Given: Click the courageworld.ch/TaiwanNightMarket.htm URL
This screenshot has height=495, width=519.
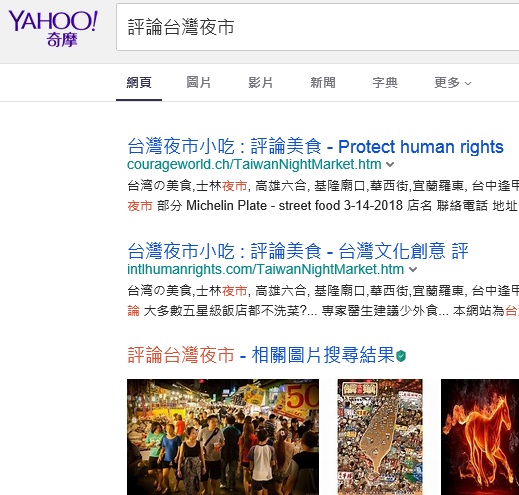Looking at the screenshot, I should [x=254, y=164].
